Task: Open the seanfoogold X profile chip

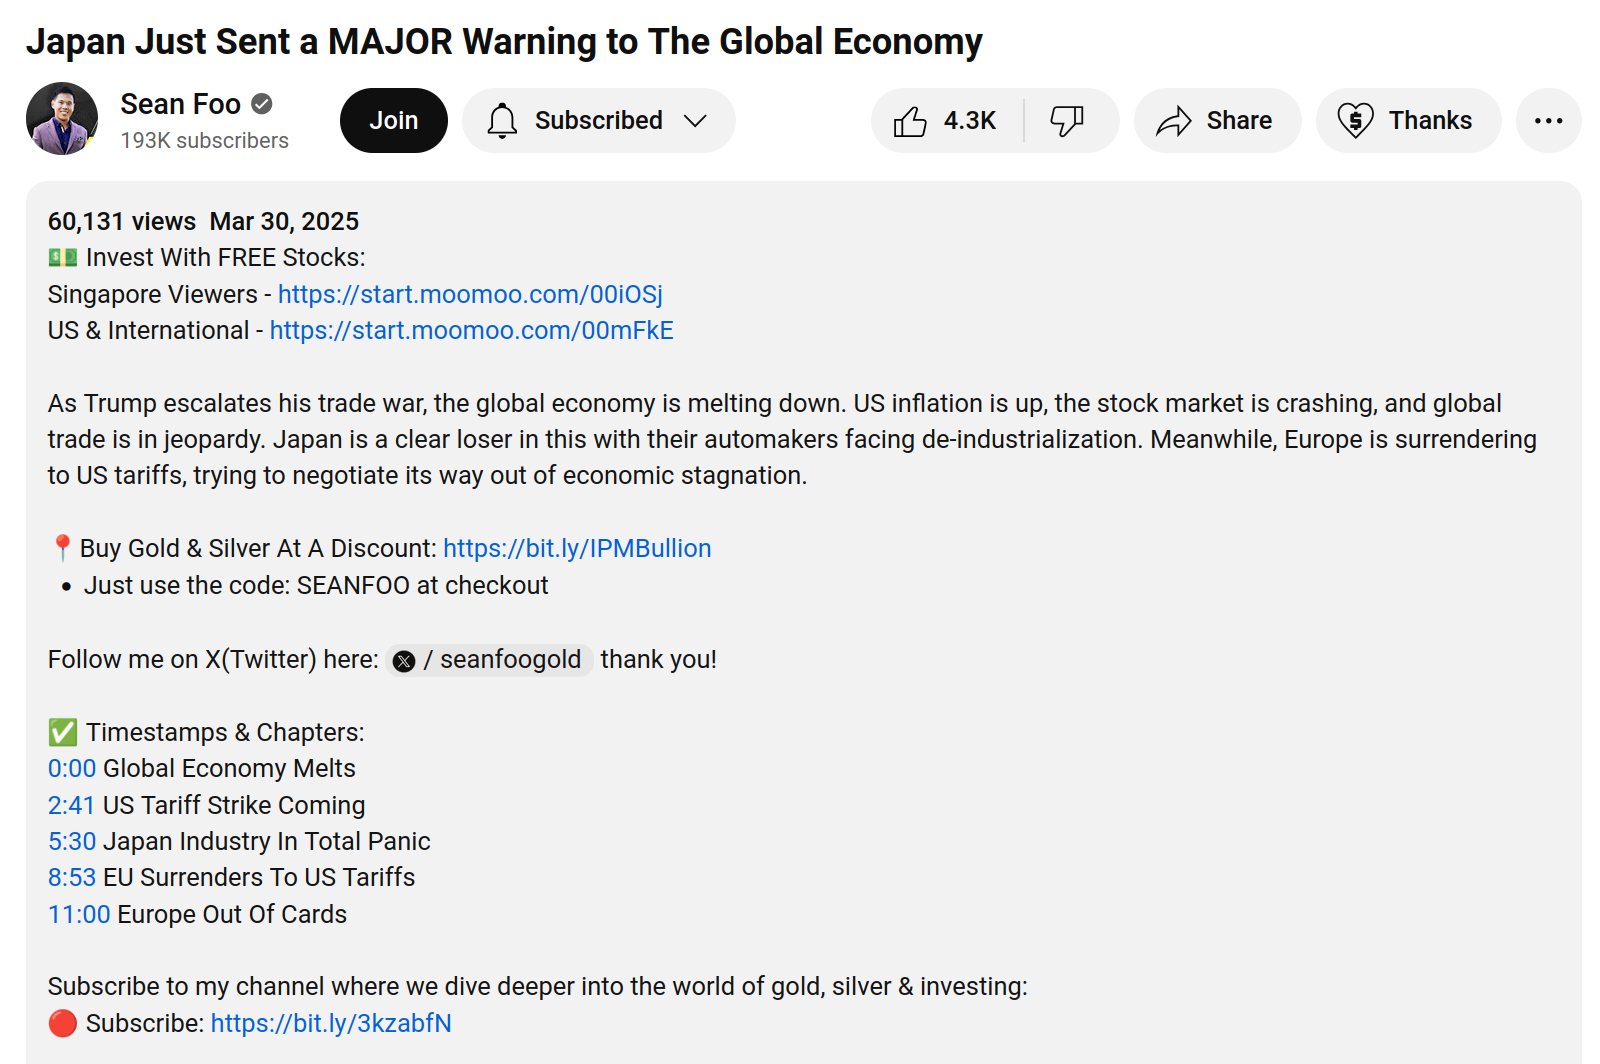Action: [x=489, y=660]
